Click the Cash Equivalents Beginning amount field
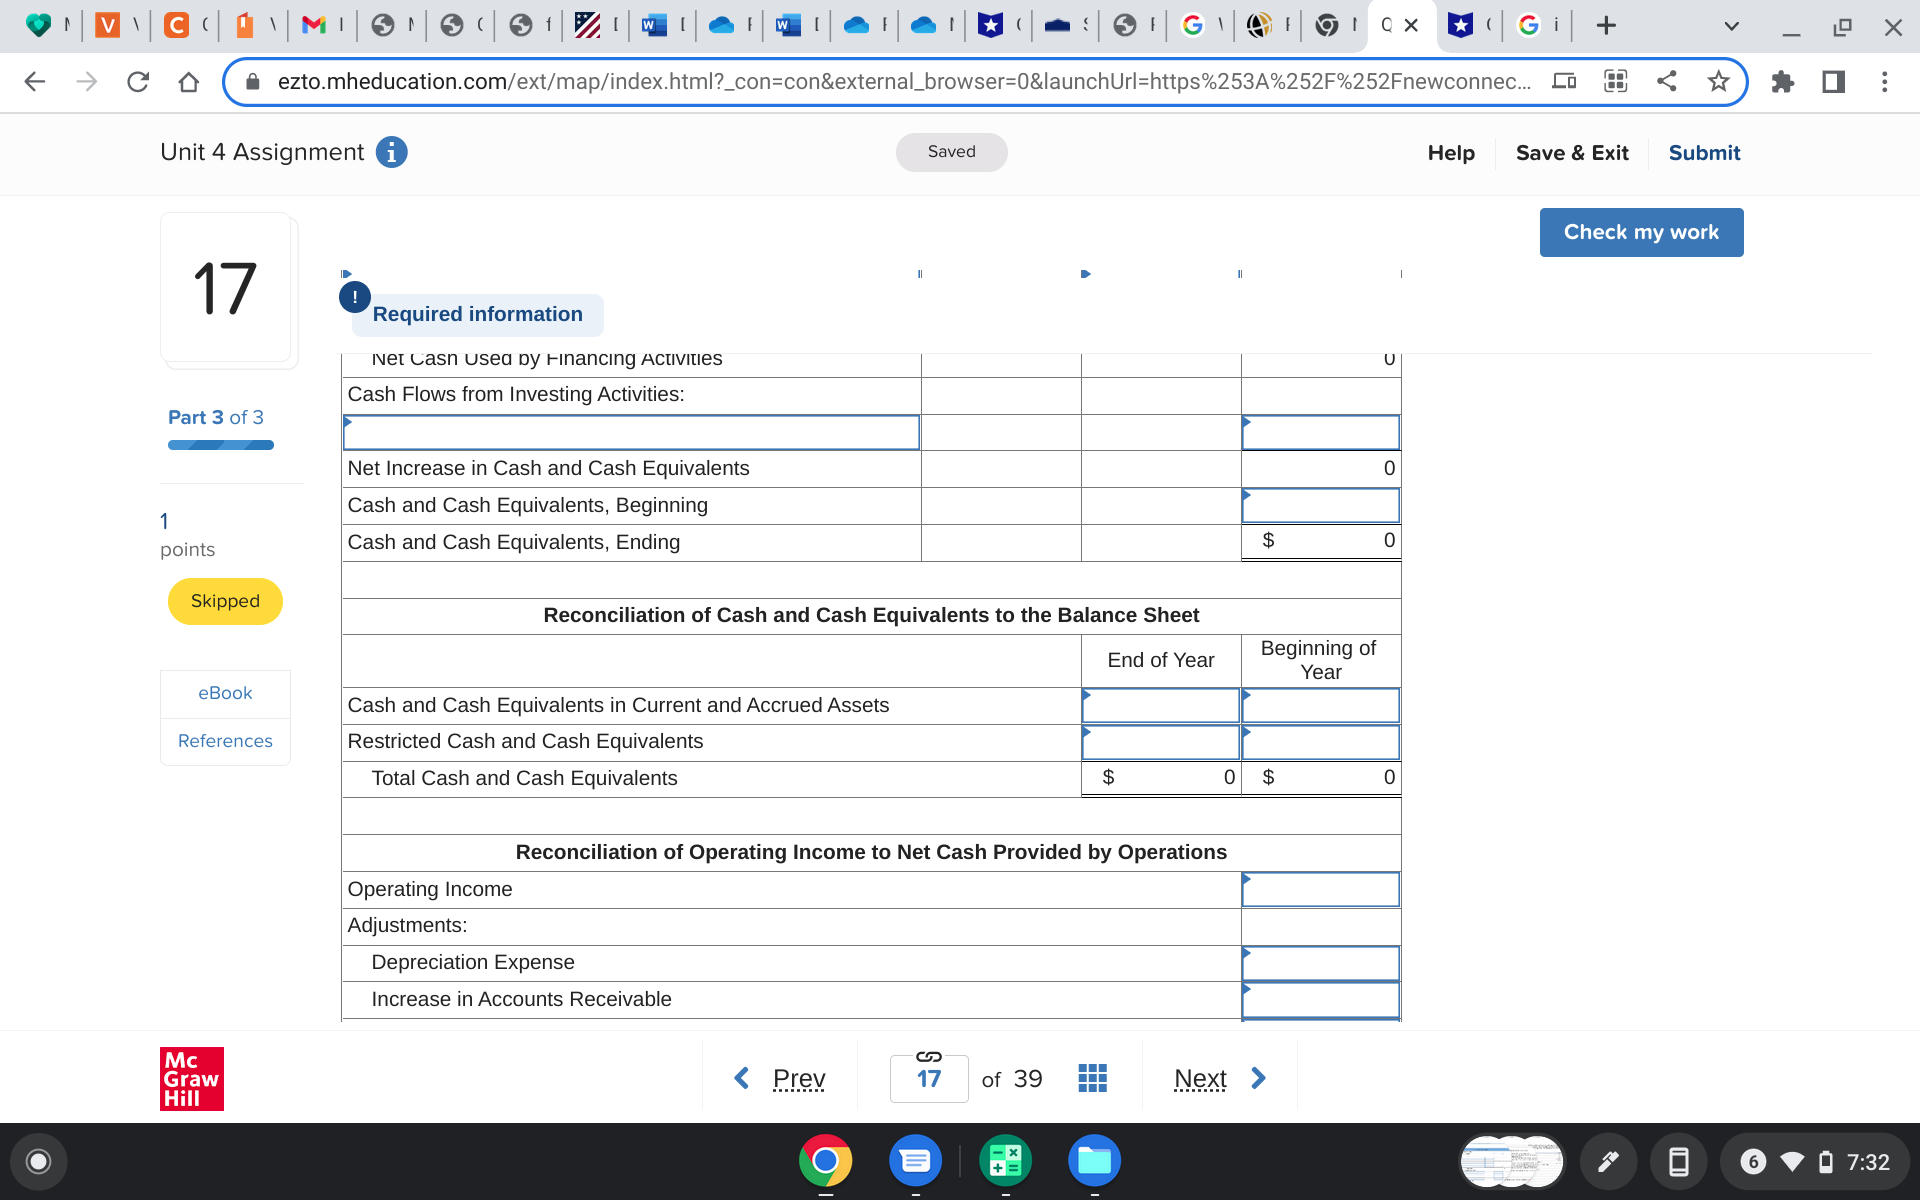Viewport: 1920px width, 1200px height. pos(1320,506)
